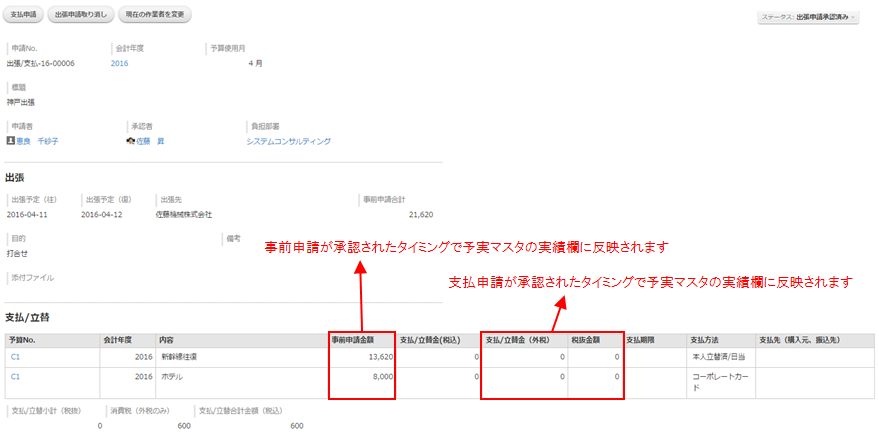The height and width of the screenshot is (435, 879).
Task: Open applicant 恵良 千紗子 link
Action: (37, 141)
